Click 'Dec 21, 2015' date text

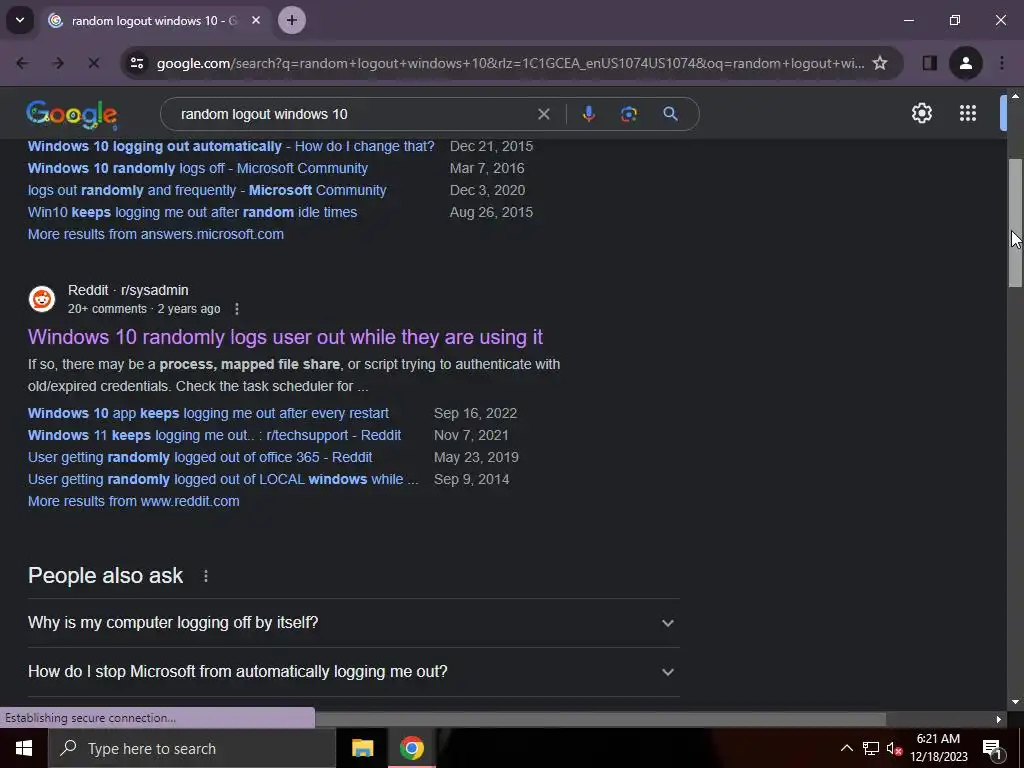491,146
